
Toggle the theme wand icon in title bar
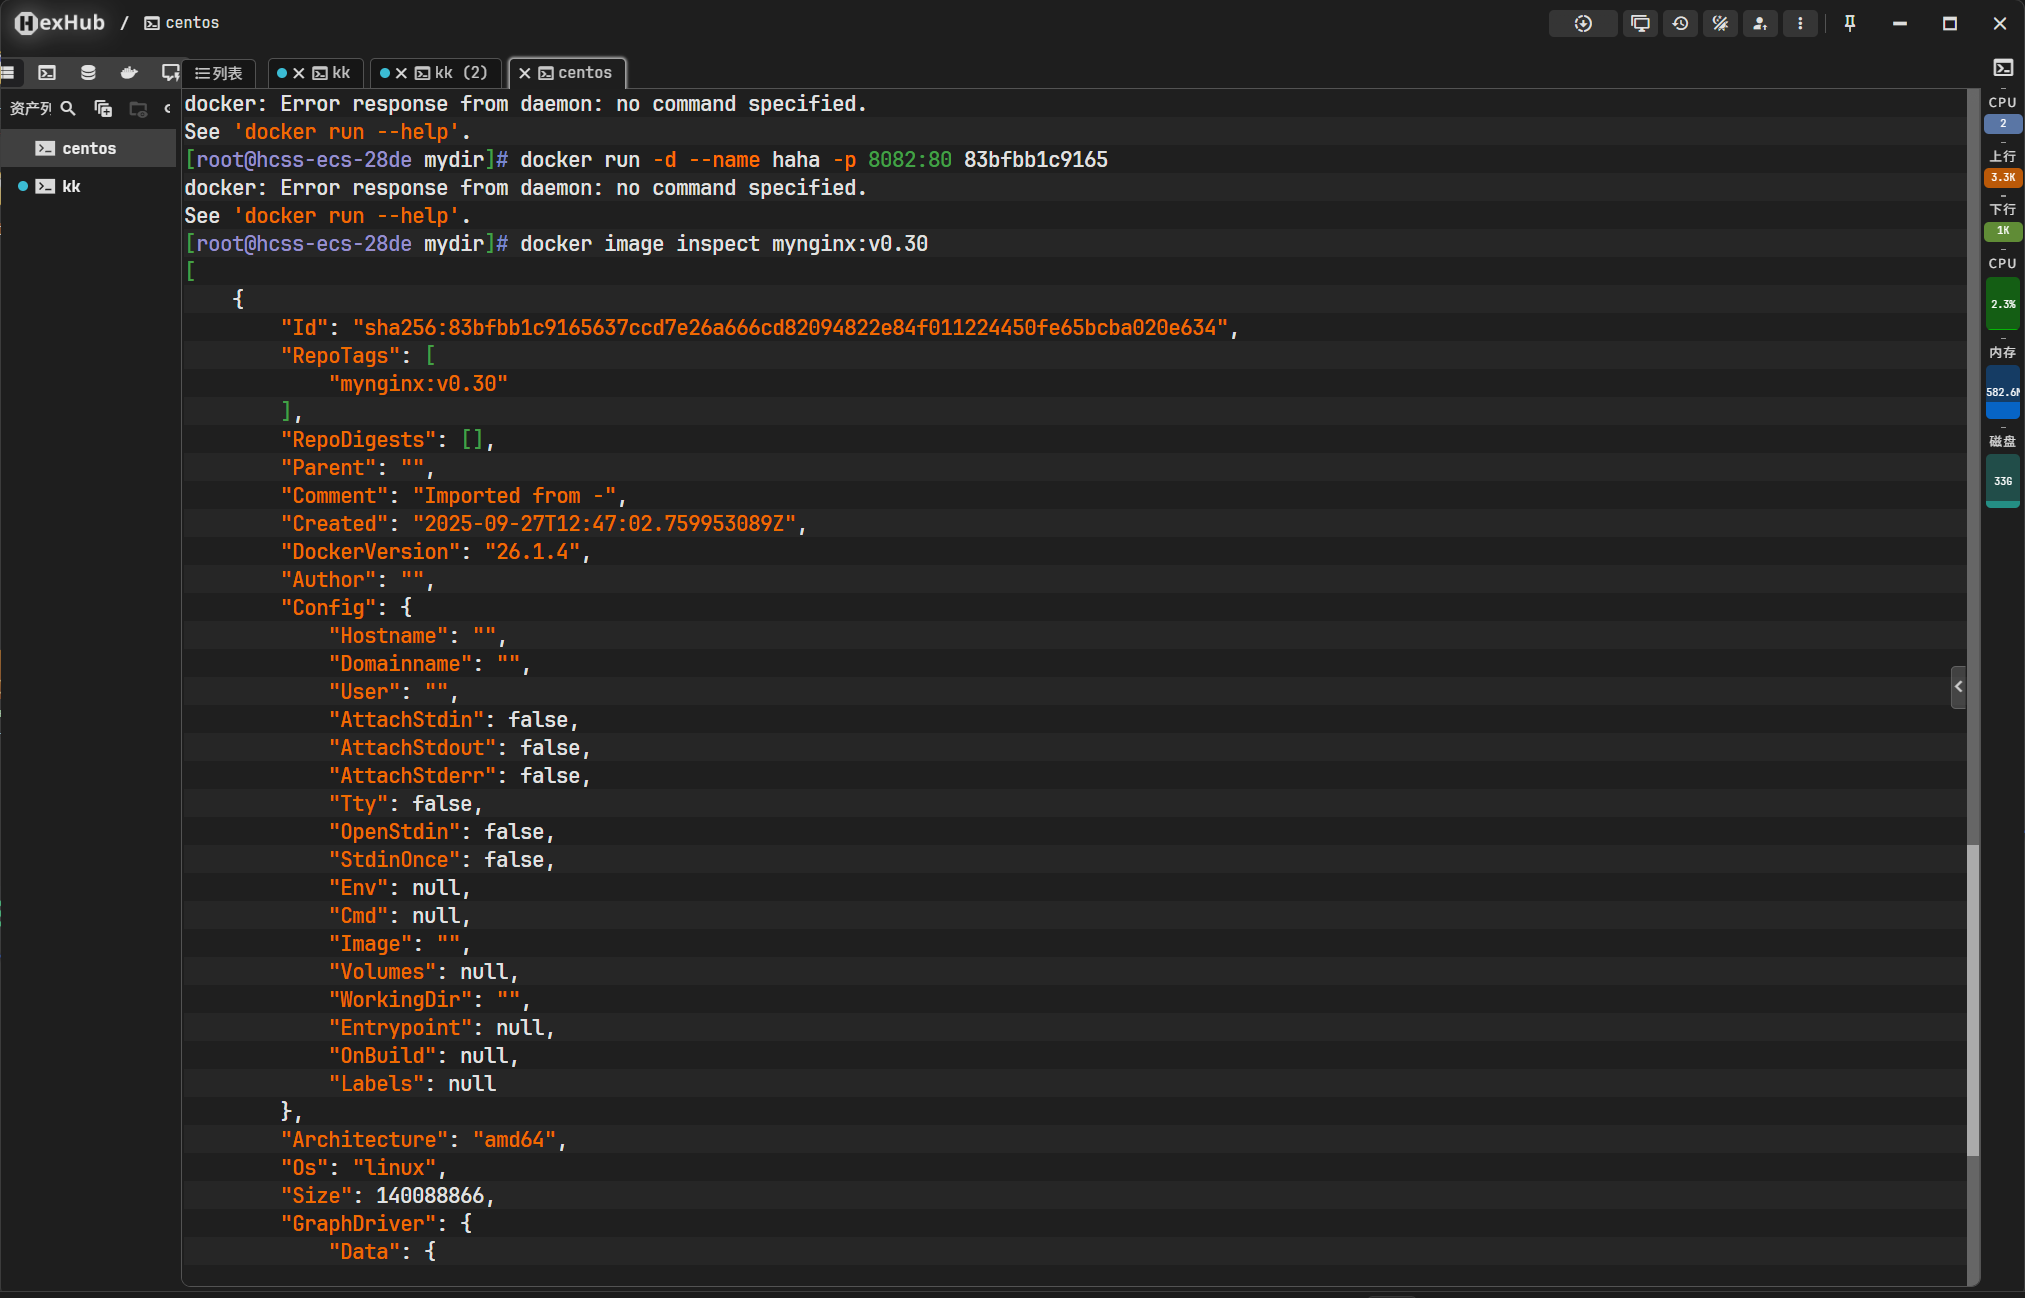point(1720,23)
